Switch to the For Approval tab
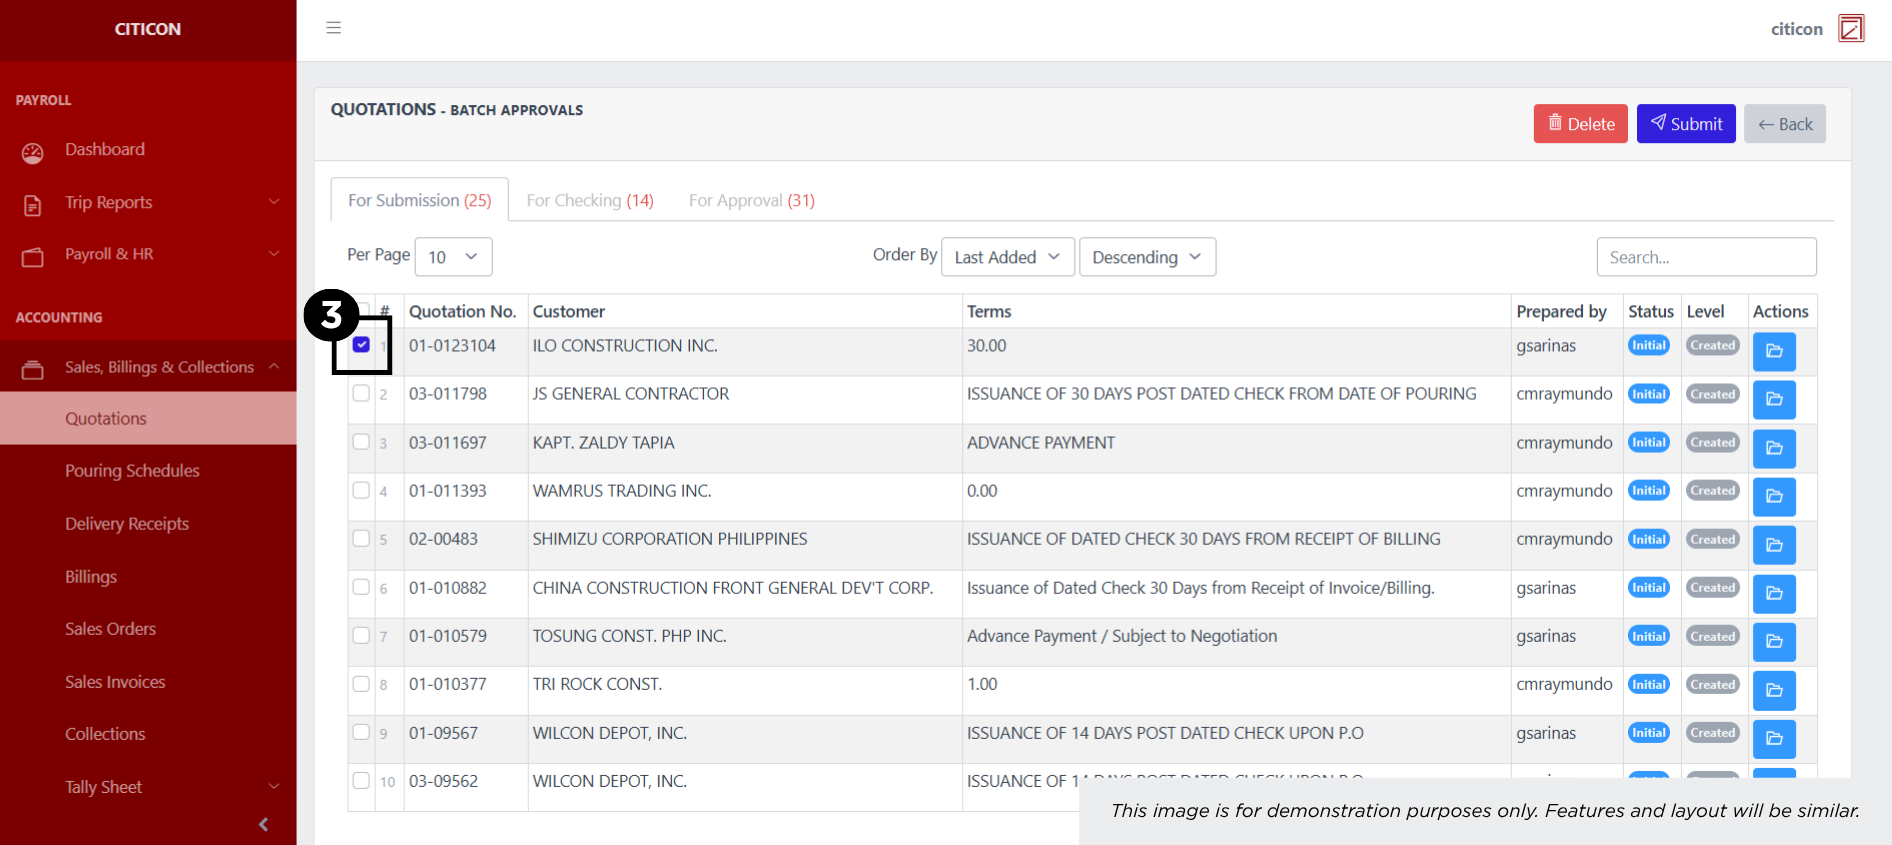 click(x=751, y=200)
